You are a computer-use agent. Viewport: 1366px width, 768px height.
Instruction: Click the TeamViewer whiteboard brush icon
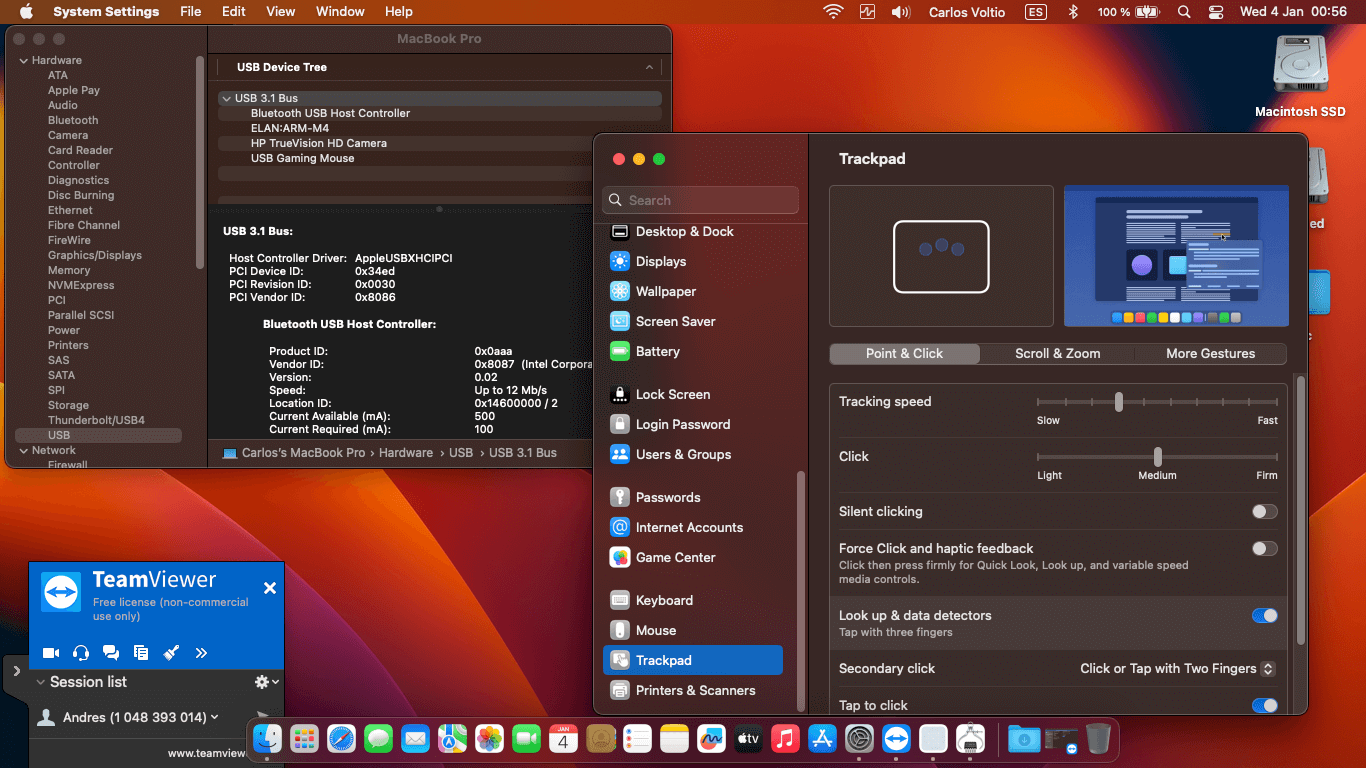click(x=171, y=653)
